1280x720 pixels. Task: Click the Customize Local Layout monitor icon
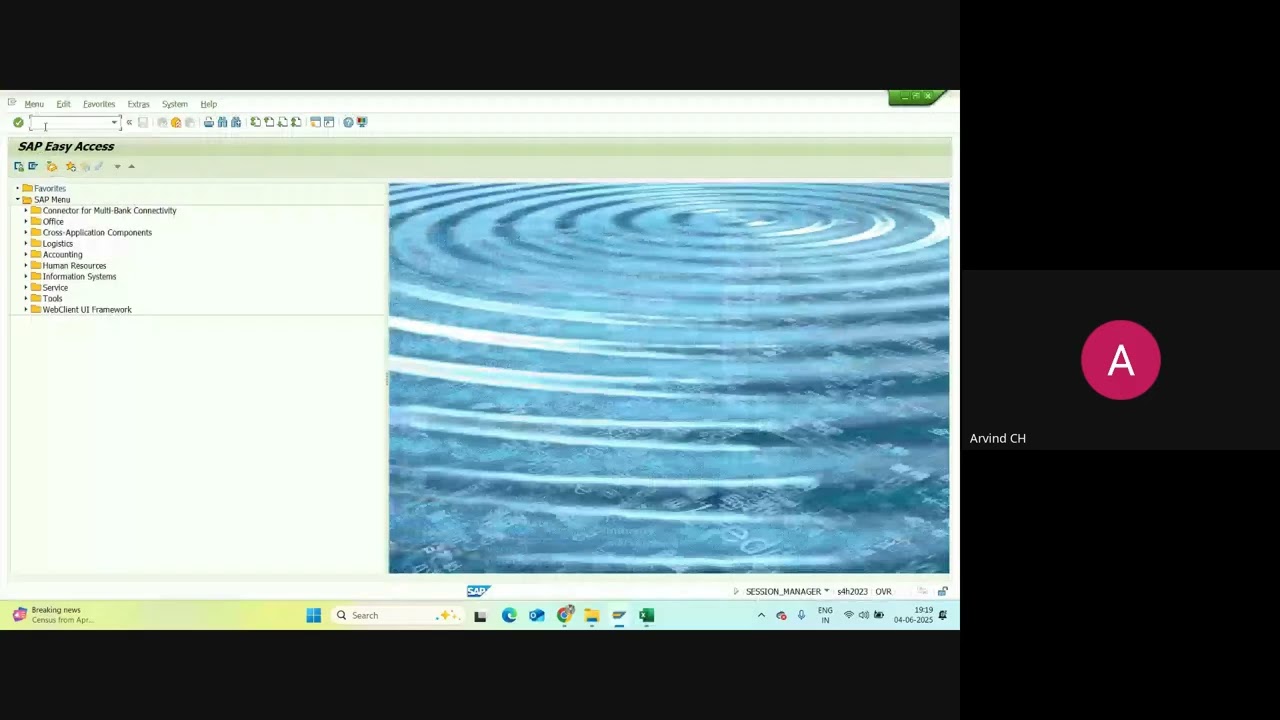click(362, 122)
